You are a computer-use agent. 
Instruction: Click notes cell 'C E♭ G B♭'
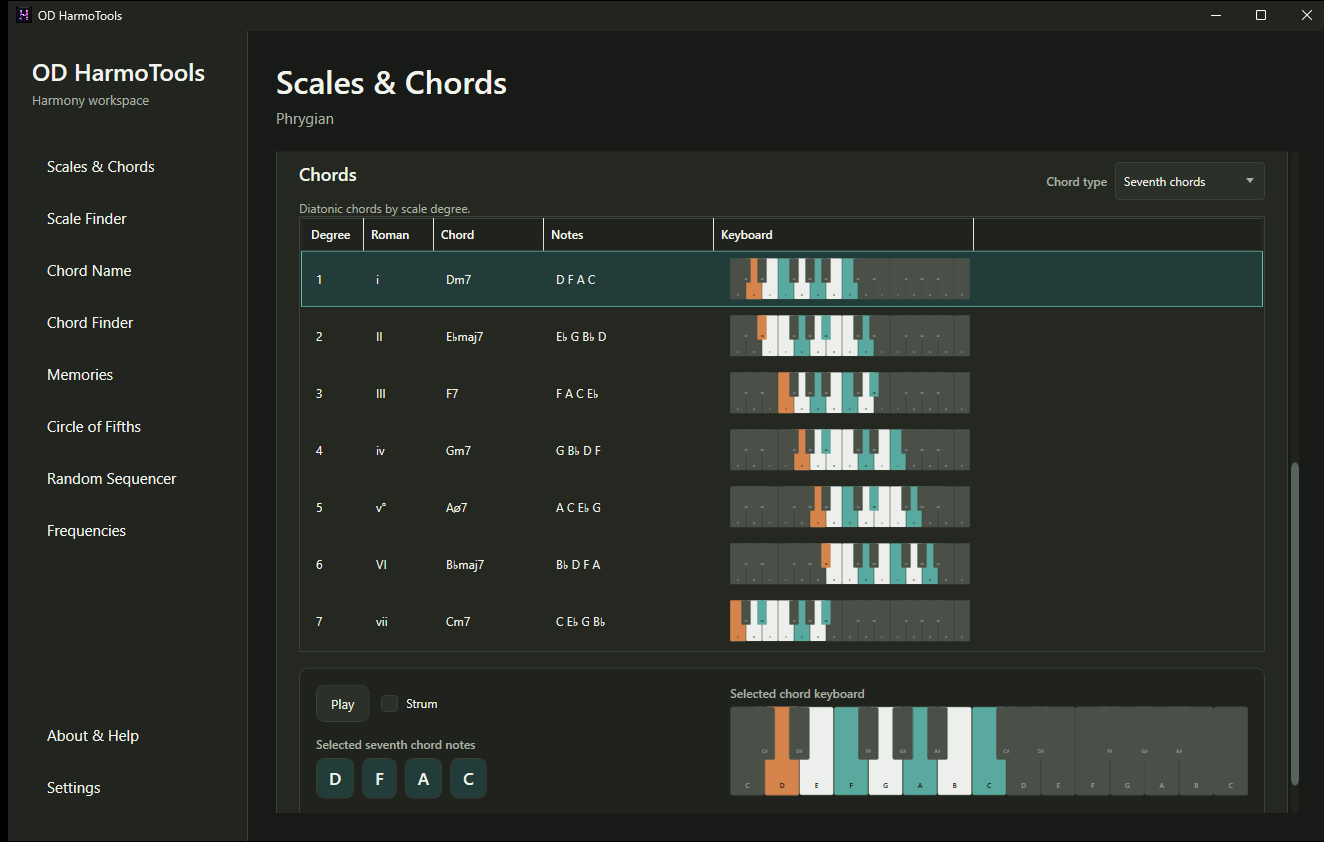tap(580, 622)
